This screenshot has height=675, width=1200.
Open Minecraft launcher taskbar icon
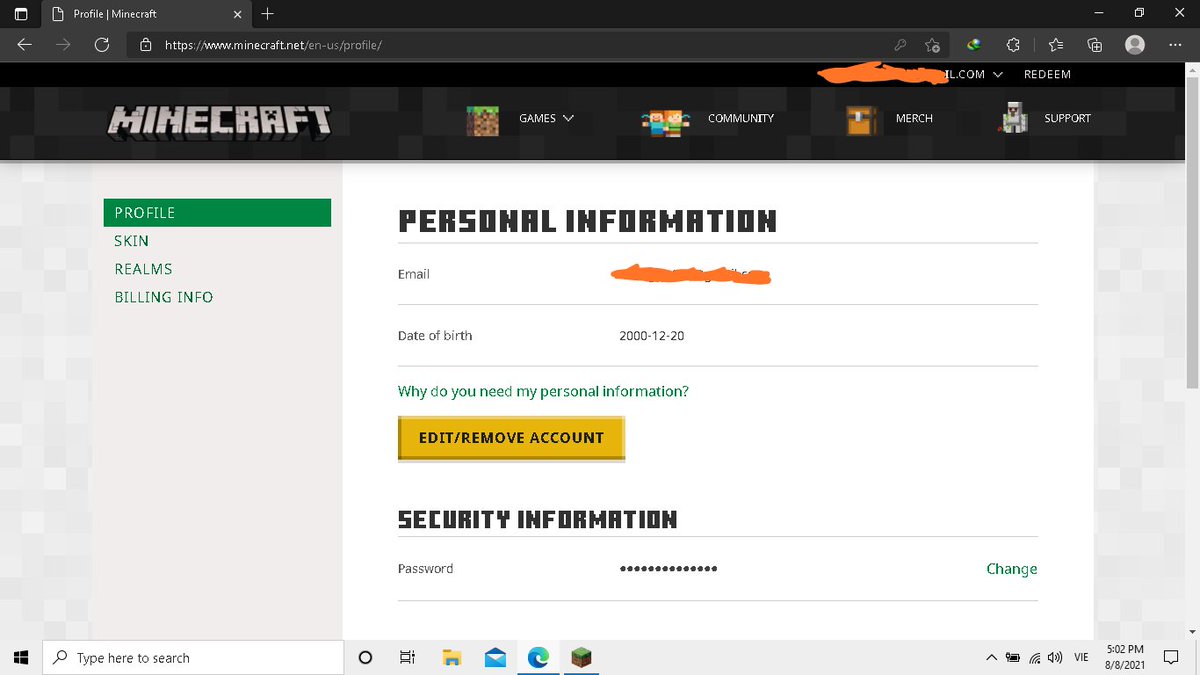point(581,657)
